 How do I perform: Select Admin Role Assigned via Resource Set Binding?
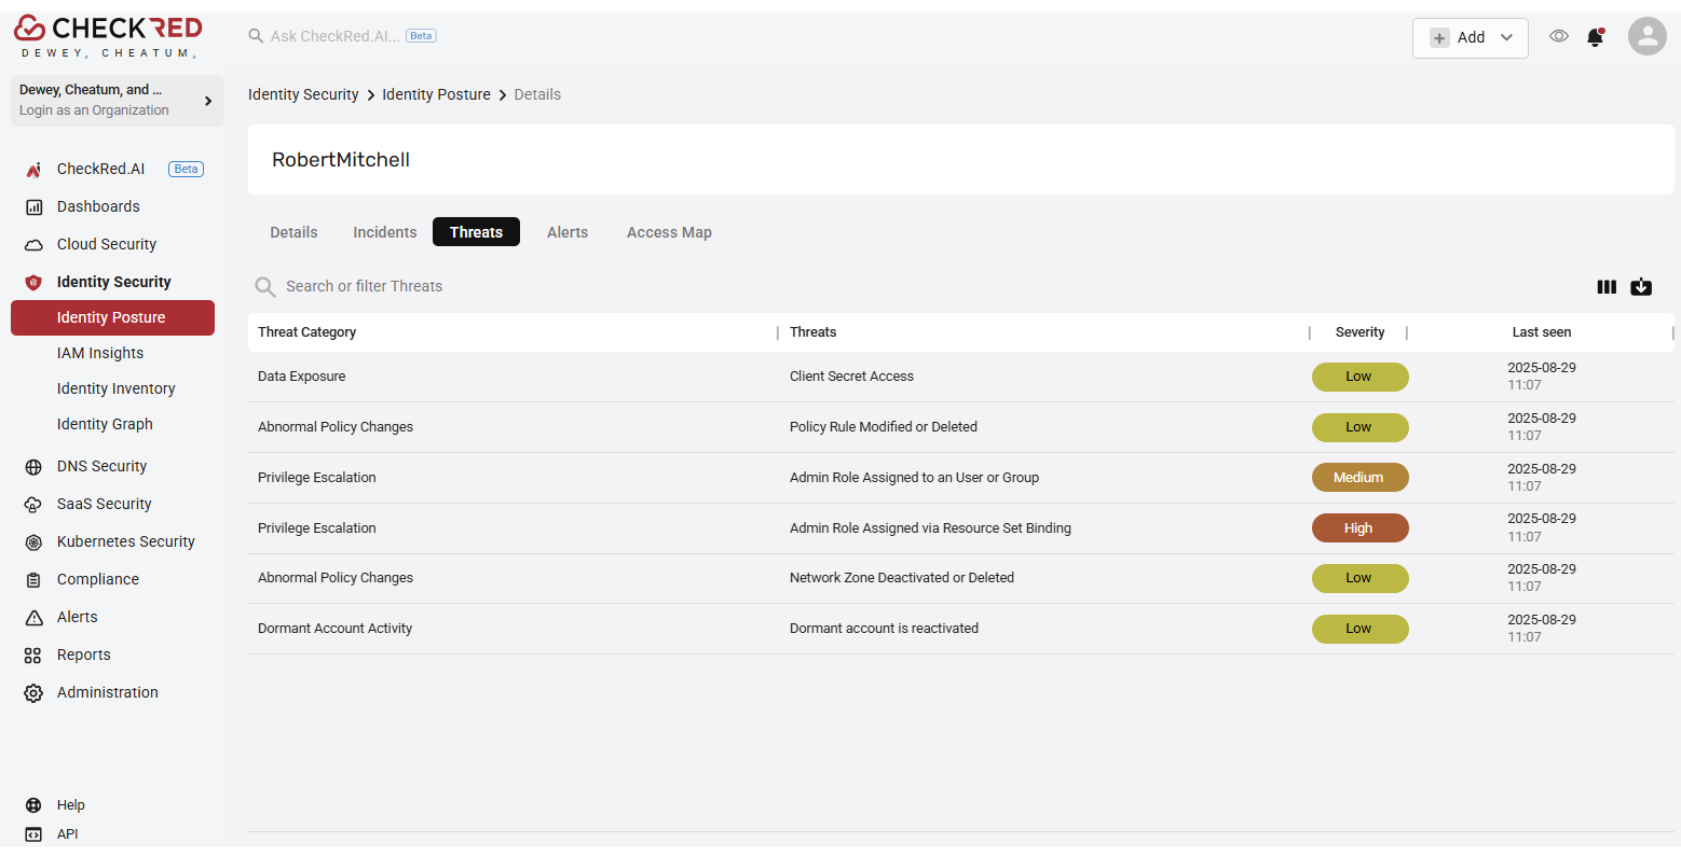coord(930,528)
